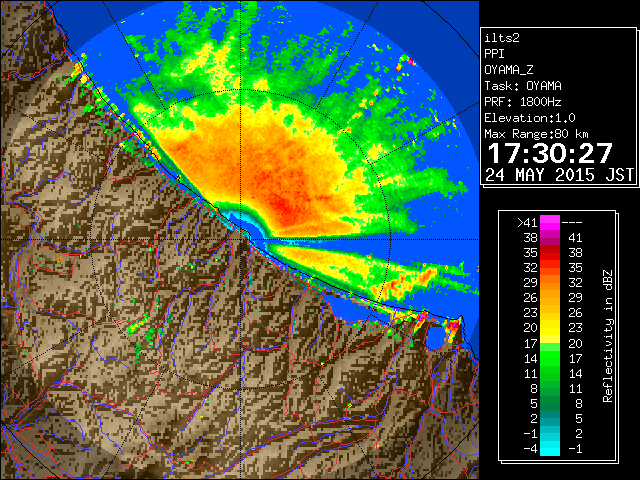Click the -4 legend value label
The width and height of the screenshot is (640, 480).
pos(530,448)
